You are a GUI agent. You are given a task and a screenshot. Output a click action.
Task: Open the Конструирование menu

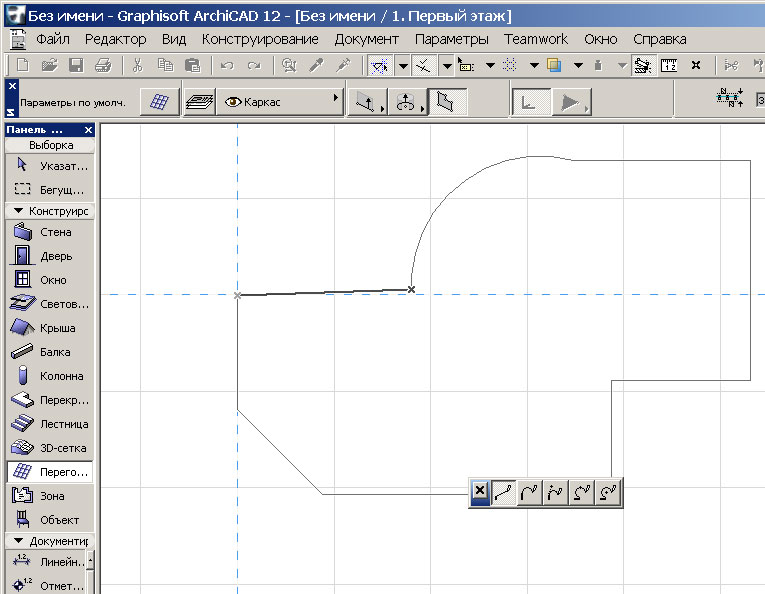(x=260, y=39)
